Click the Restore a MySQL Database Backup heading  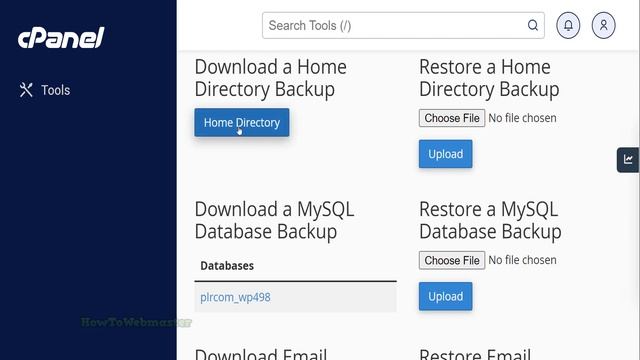pos(490,220)
